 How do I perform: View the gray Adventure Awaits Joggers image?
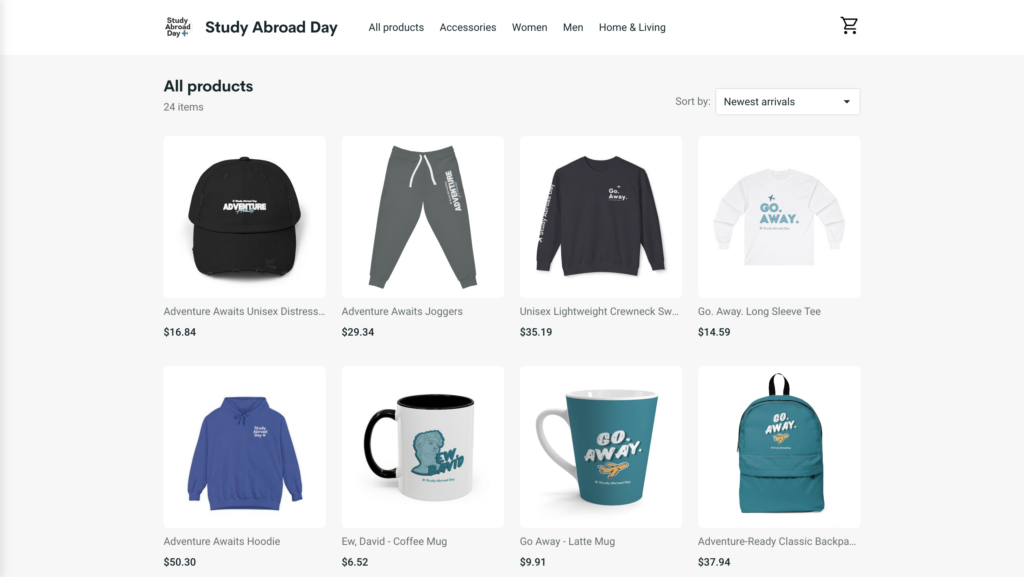click(423, 217)
